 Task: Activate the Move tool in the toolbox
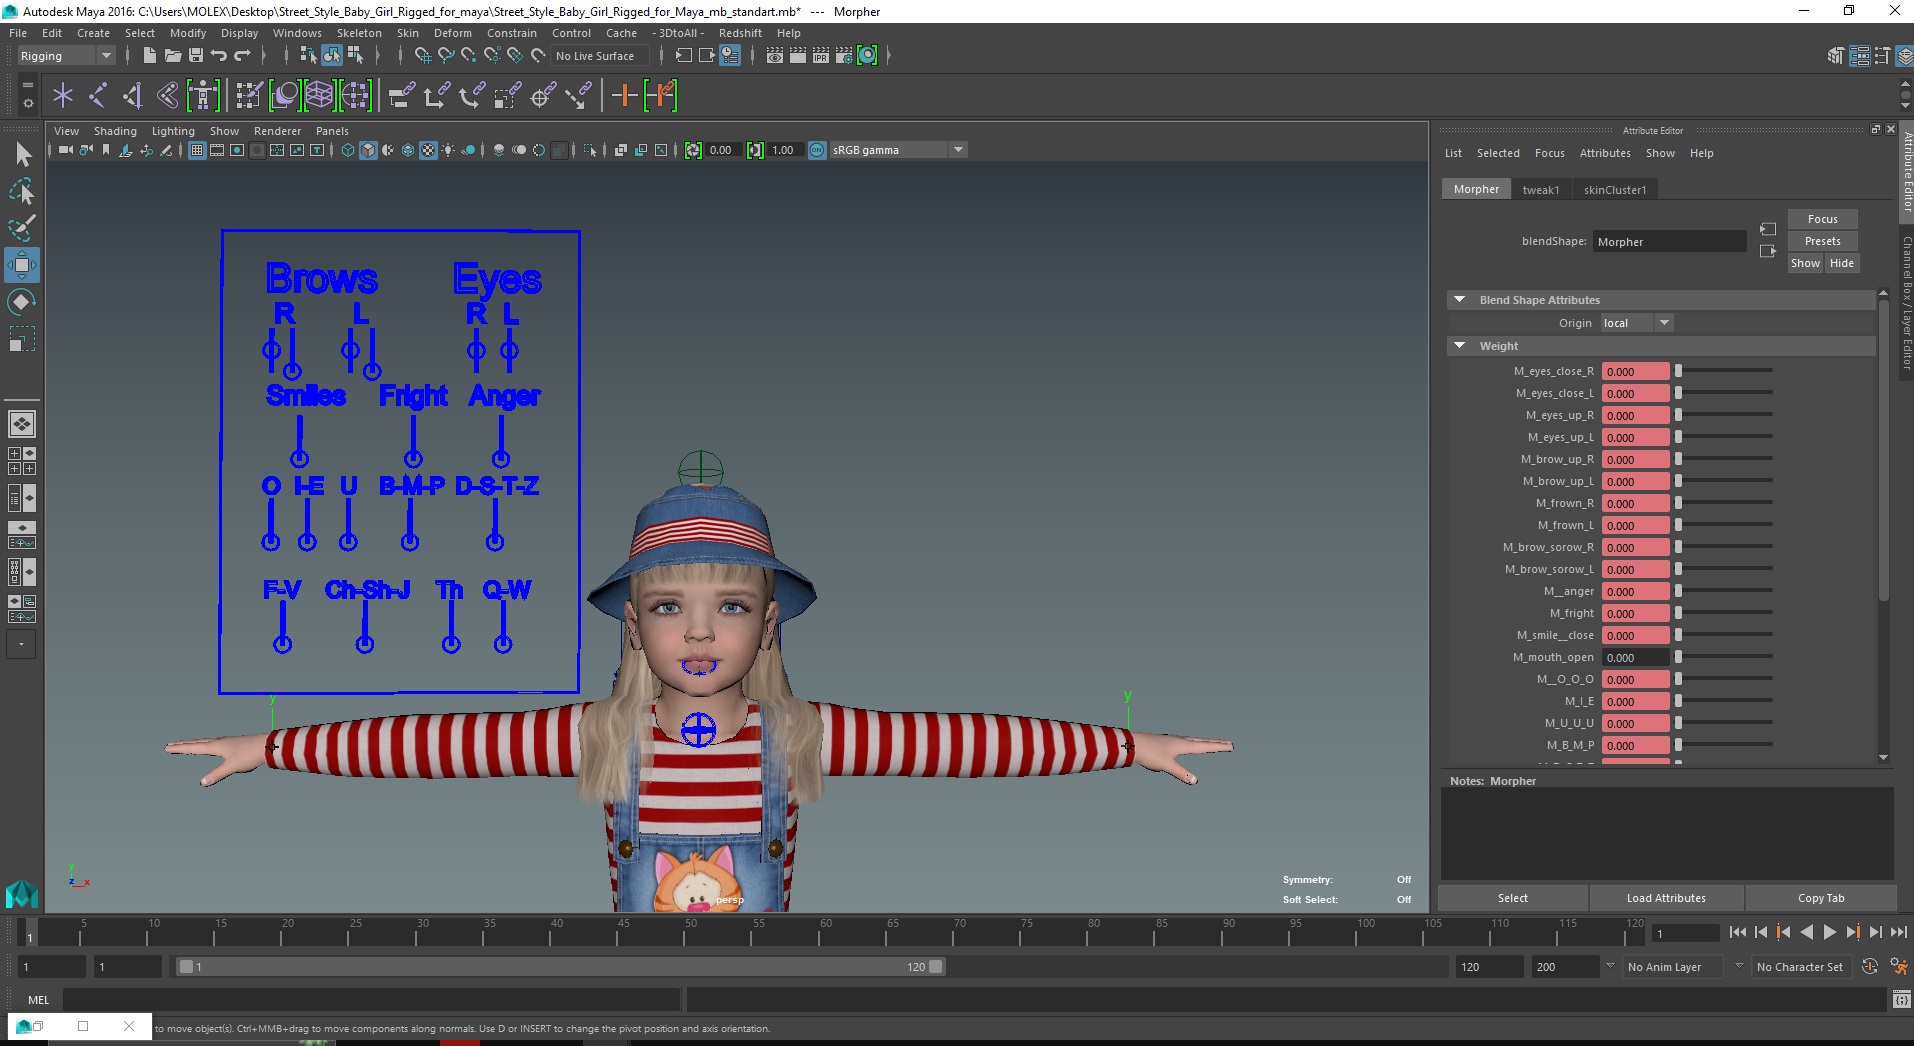[x=22, y=265]
